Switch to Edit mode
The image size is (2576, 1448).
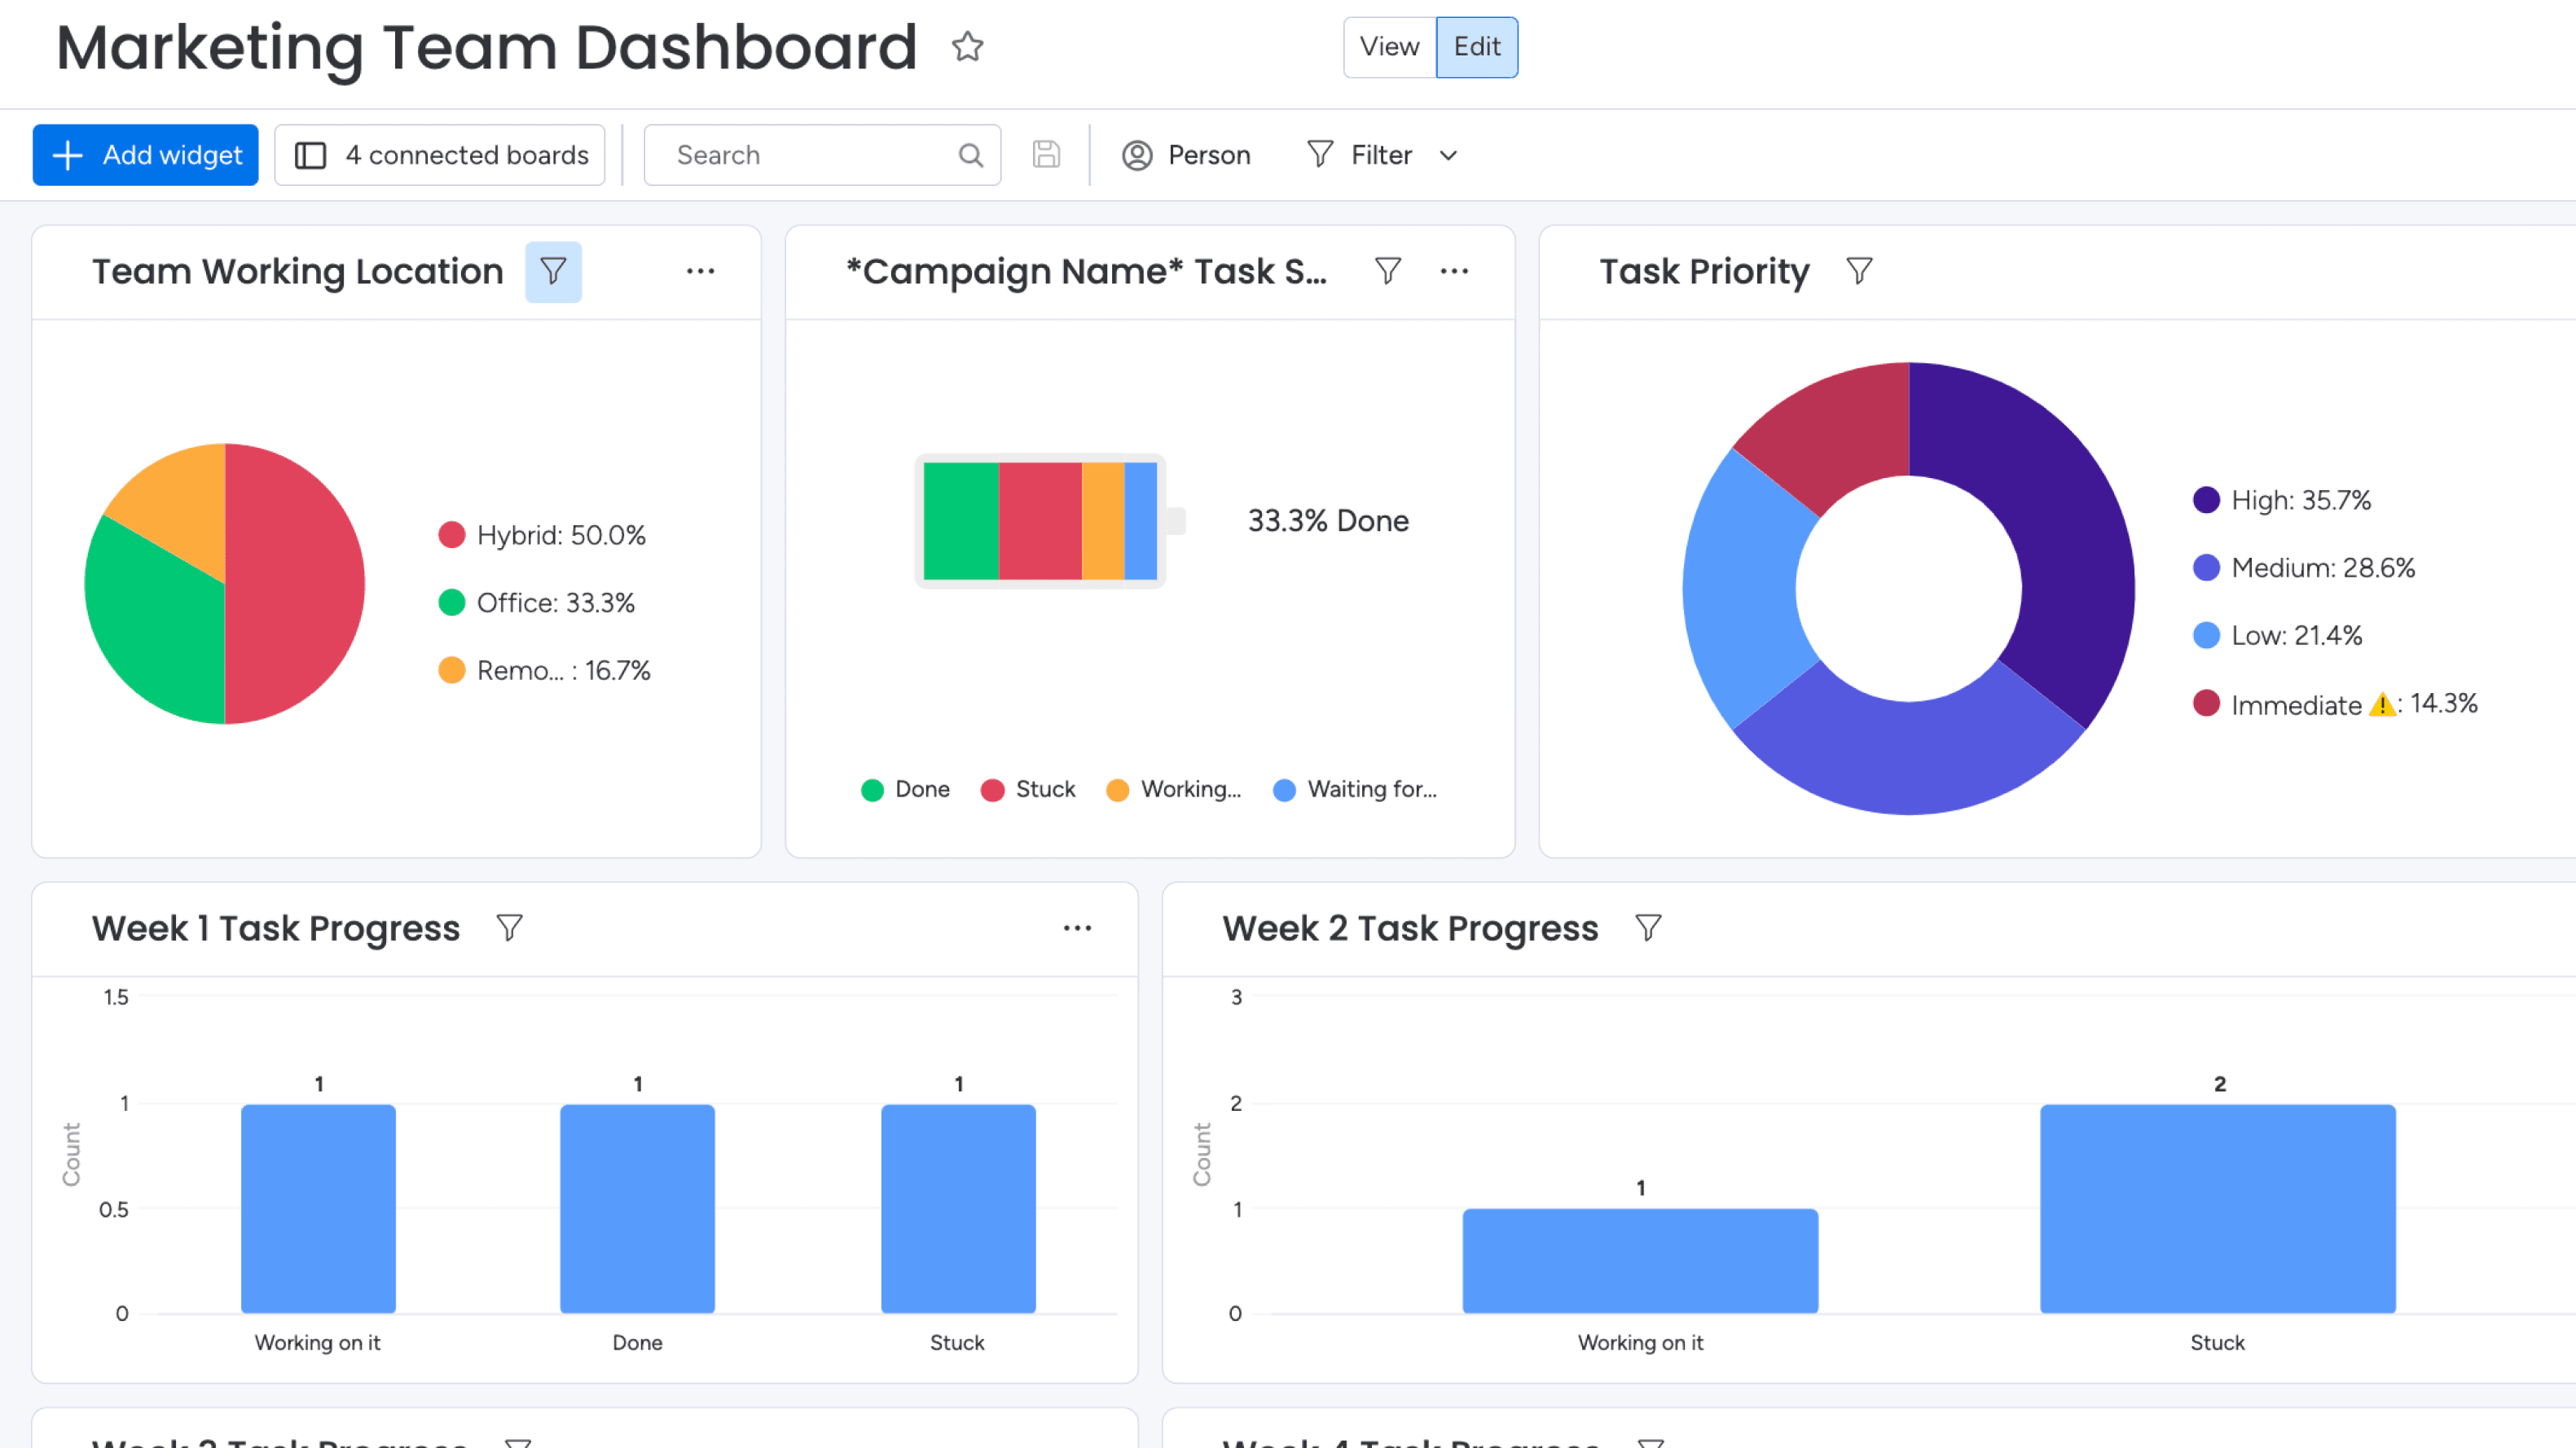(x=1476, y=47)
